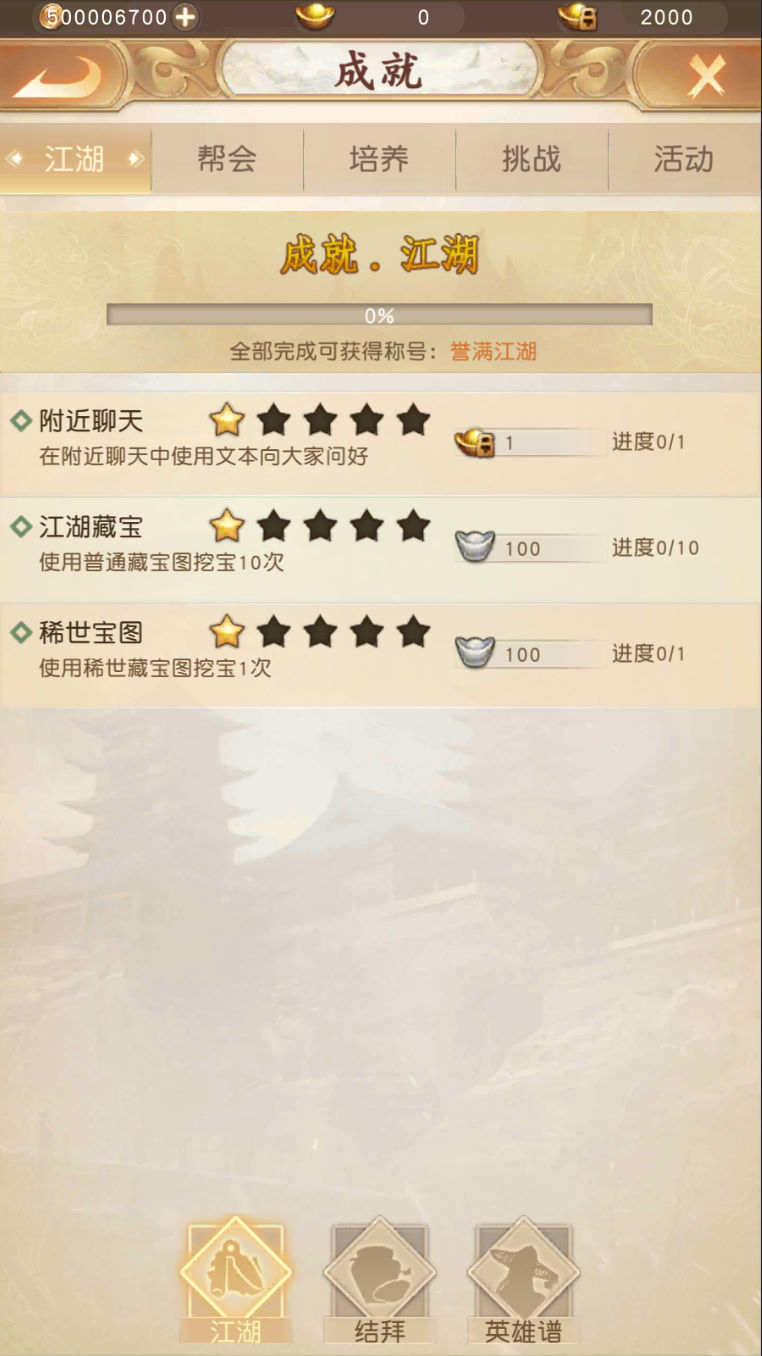Tap gold reward icon for 附近聊天
The image size is (762, 1356).
tap(475, 441)
